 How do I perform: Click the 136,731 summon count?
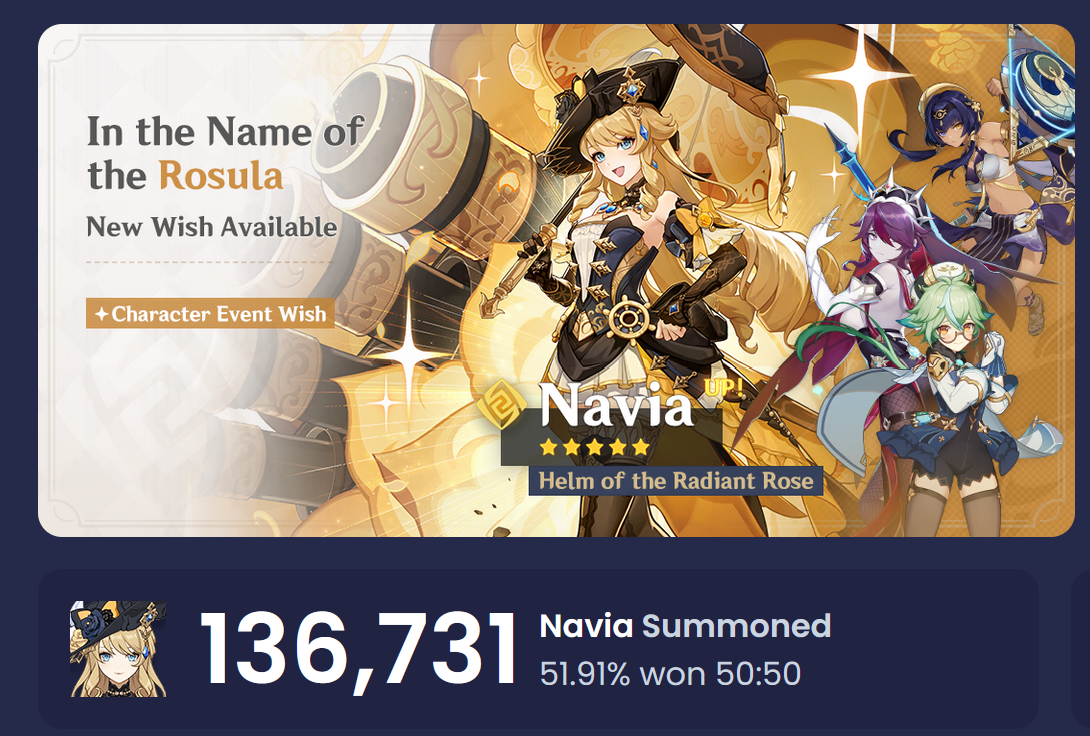359,651
